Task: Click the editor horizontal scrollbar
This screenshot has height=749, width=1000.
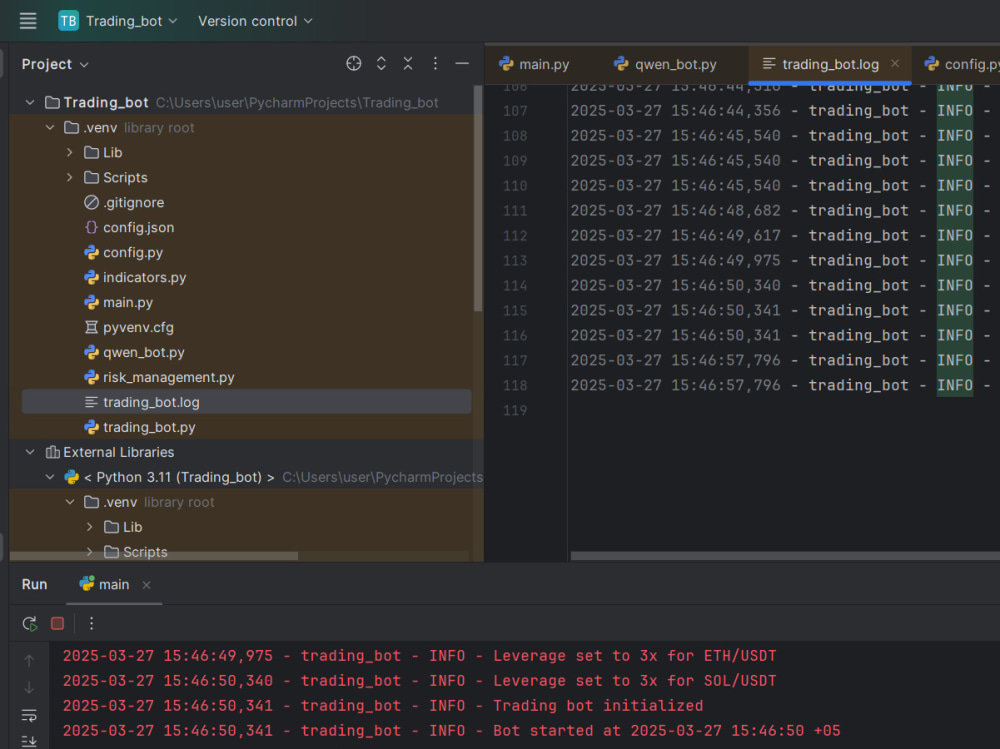Action: (784, 556)
